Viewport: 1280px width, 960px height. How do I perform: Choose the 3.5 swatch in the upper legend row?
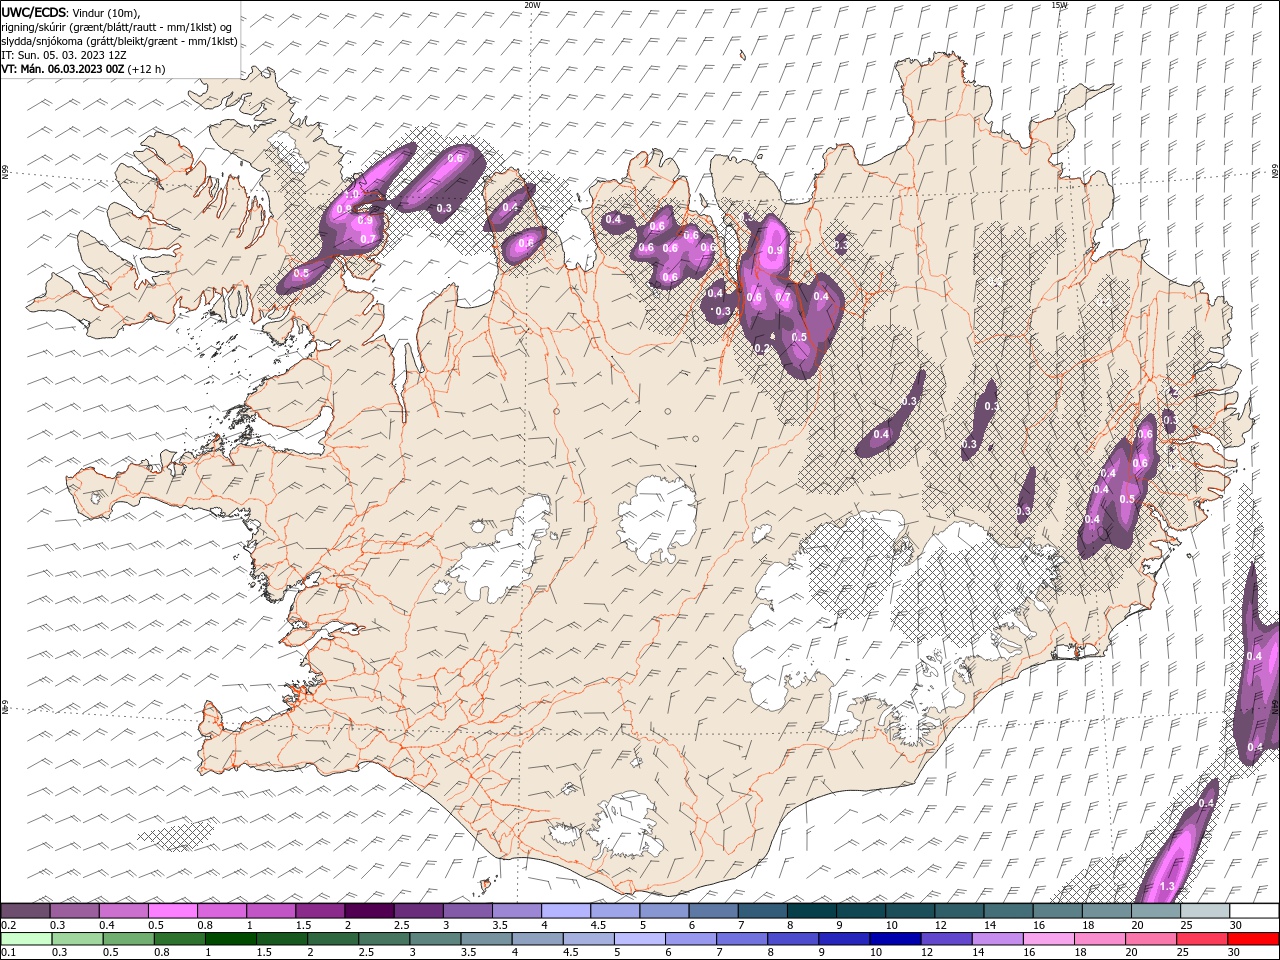516,911
